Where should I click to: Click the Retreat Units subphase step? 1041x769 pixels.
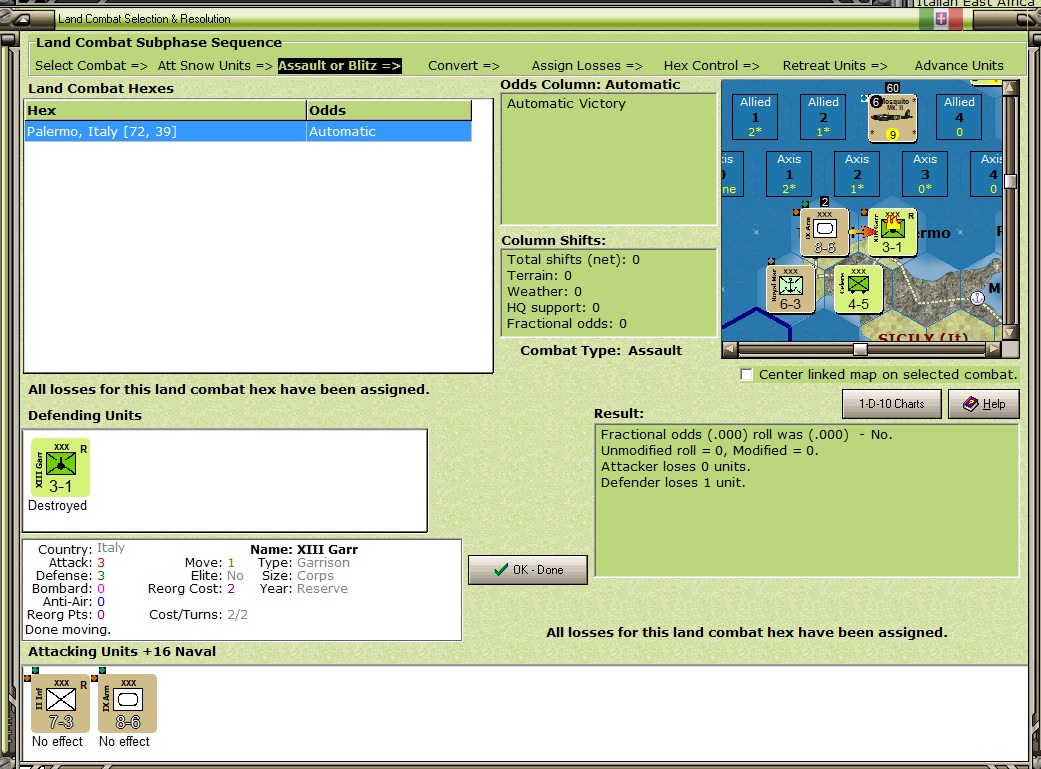click(x=835, y=66)
